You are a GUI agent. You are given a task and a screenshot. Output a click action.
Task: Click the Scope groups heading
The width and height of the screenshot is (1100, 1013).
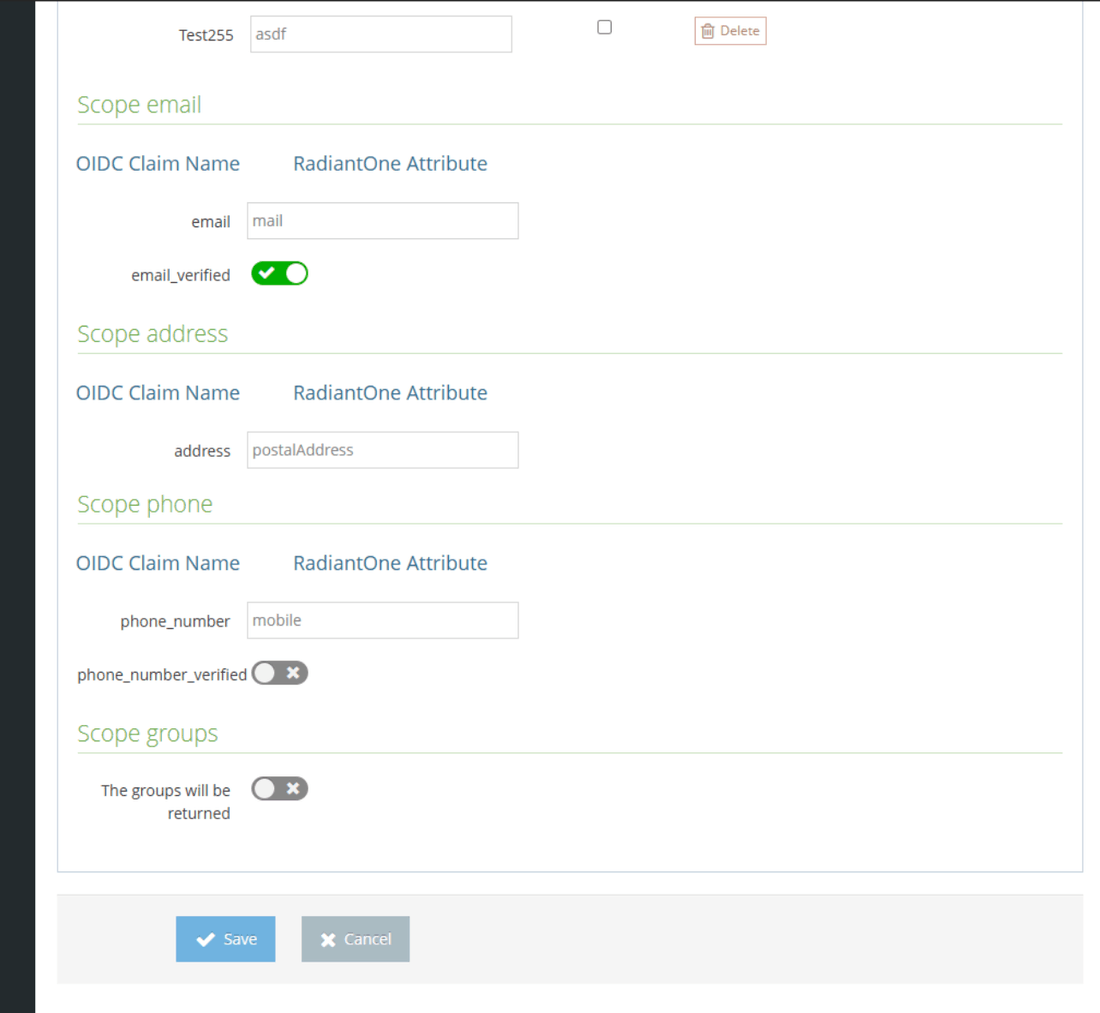(x=148, y=734)
